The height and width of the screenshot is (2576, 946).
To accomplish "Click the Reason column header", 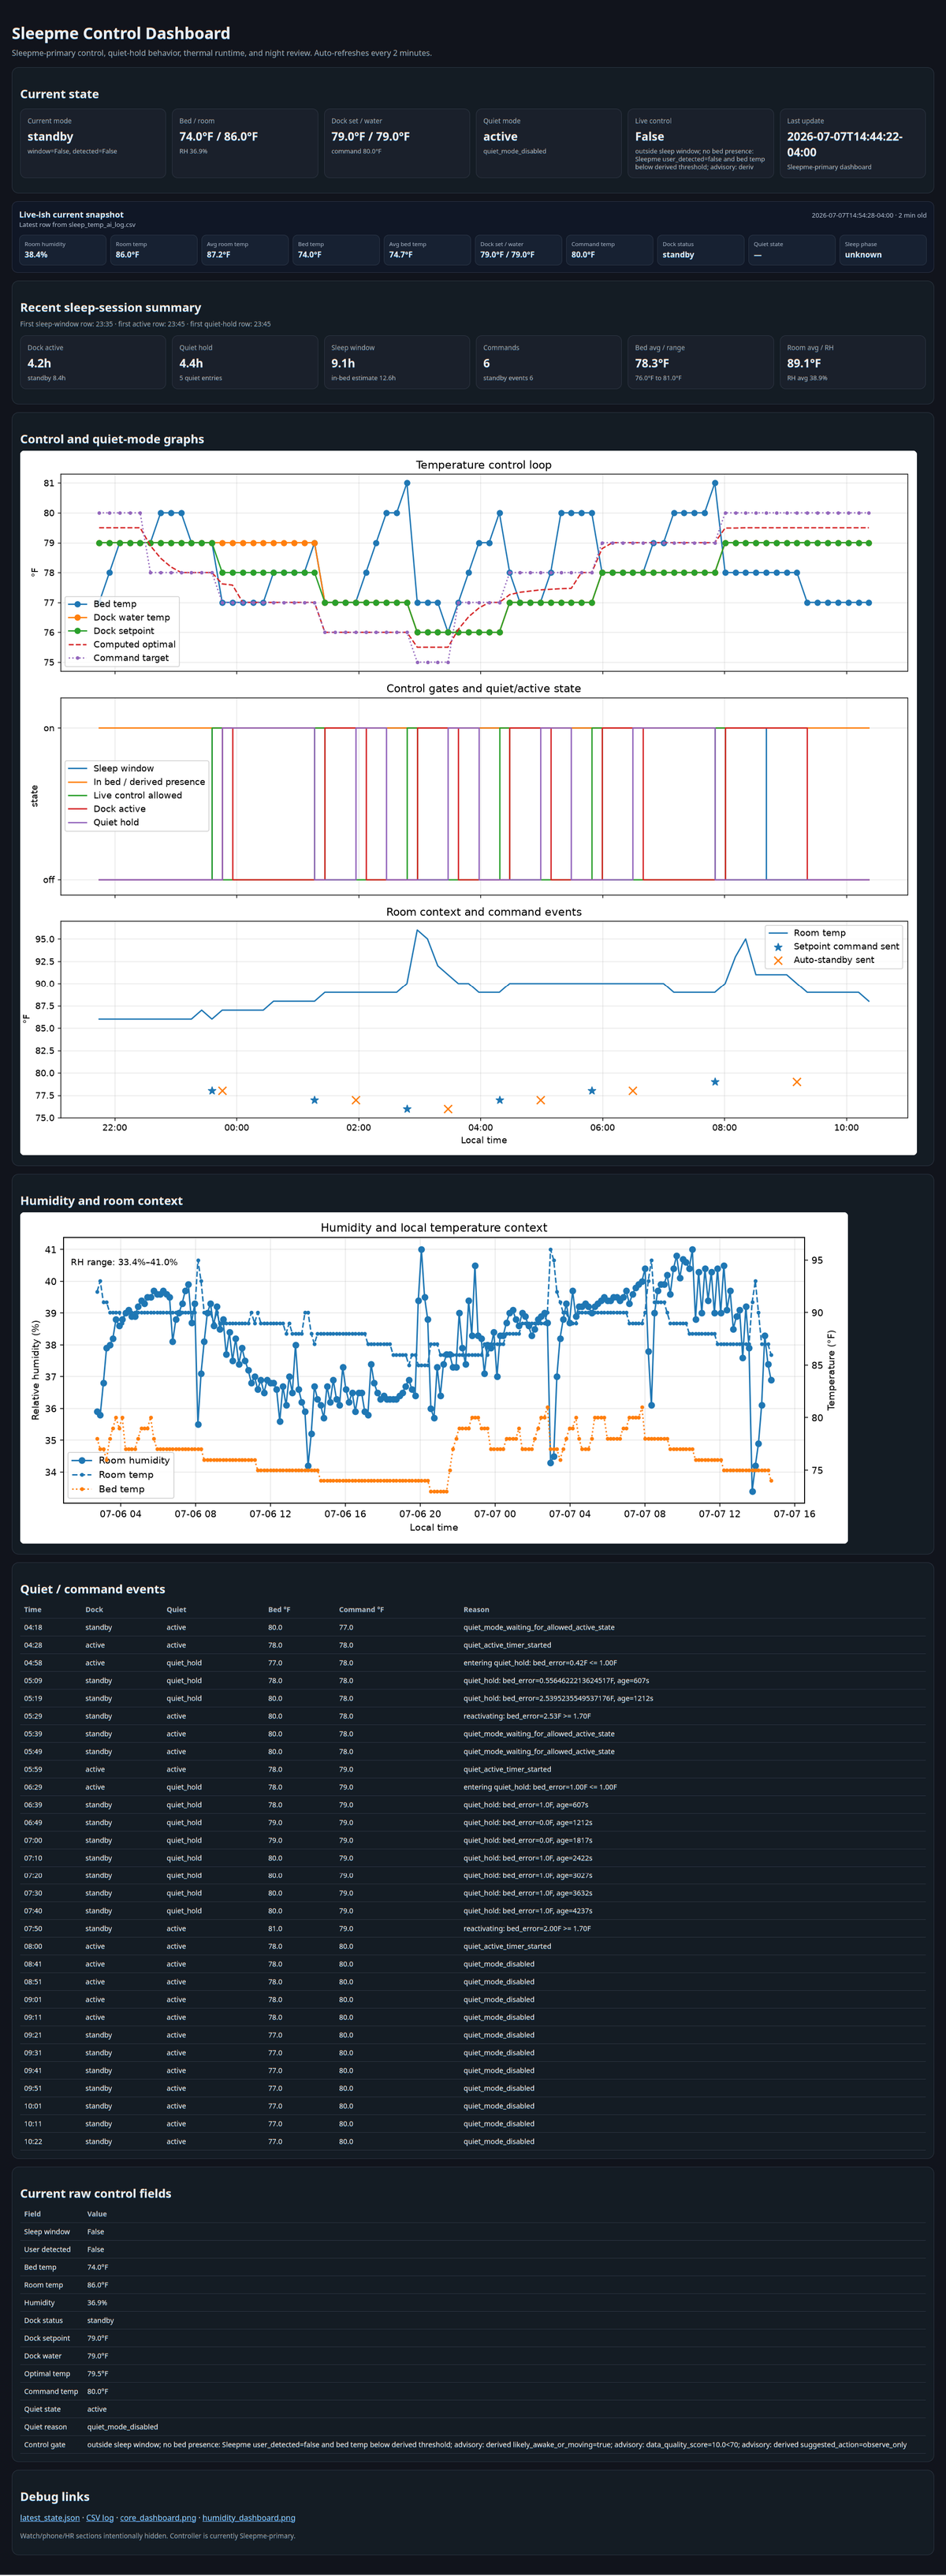I will (476, 1610).
